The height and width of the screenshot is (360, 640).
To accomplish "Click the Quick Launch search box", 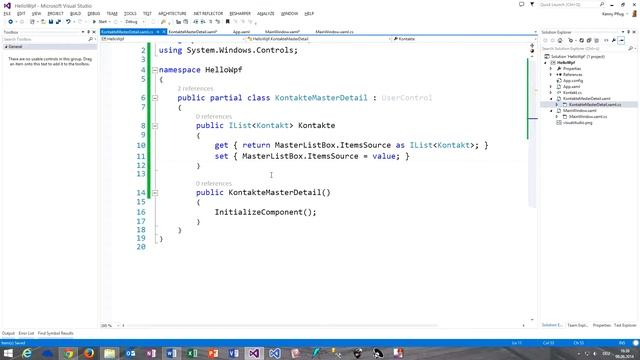I will [x=571, y=4].
